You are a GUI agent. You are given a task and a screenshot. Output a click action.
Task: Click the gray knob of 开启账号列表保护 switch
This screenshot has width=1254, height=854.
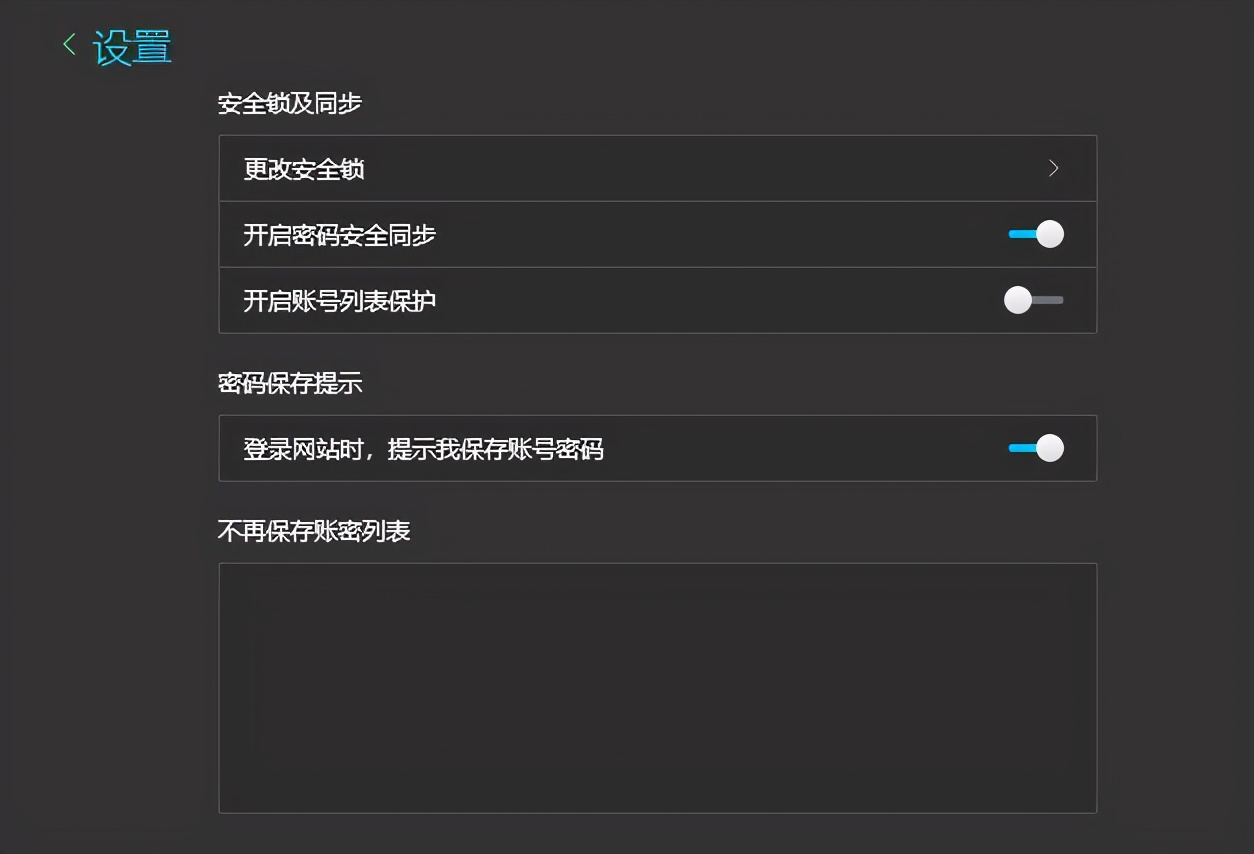click(x=1019, y=300)
